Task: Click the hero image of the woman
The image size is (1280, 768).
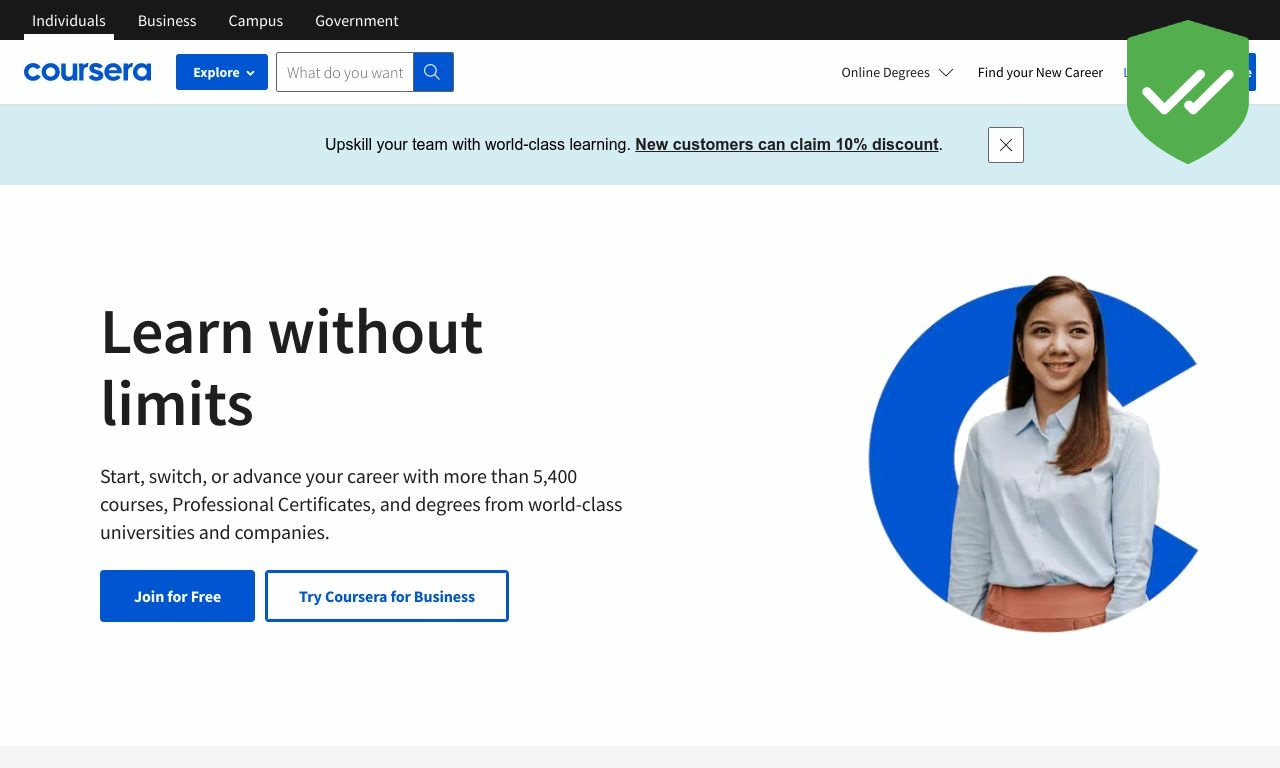Action: (x=1033, y=454)
